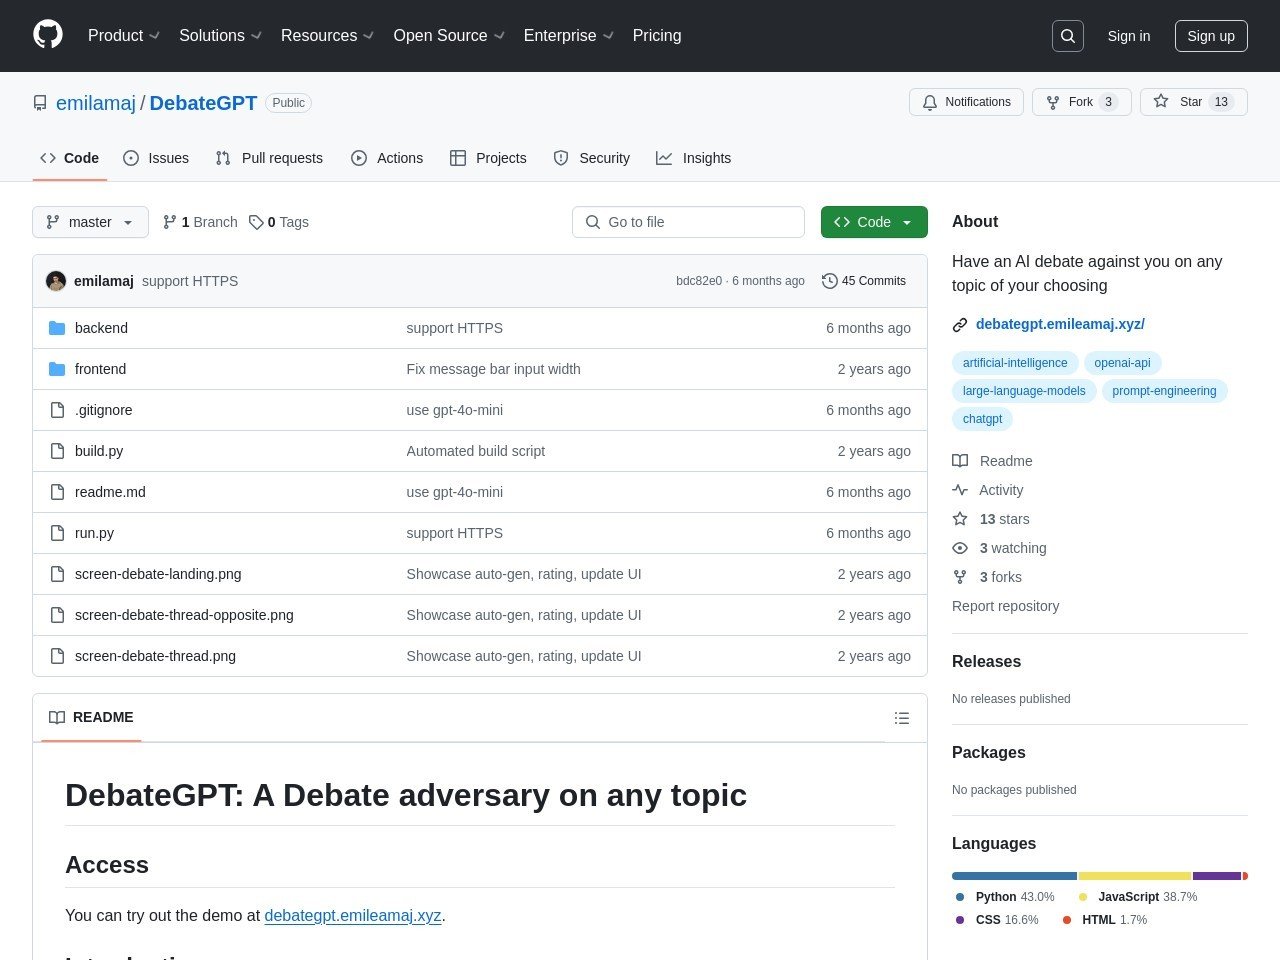The height and width of the screenshot is (960, 1280).
Task: Click the link icon beside debategpt.emileamaj.xyz
Action: 960,325
